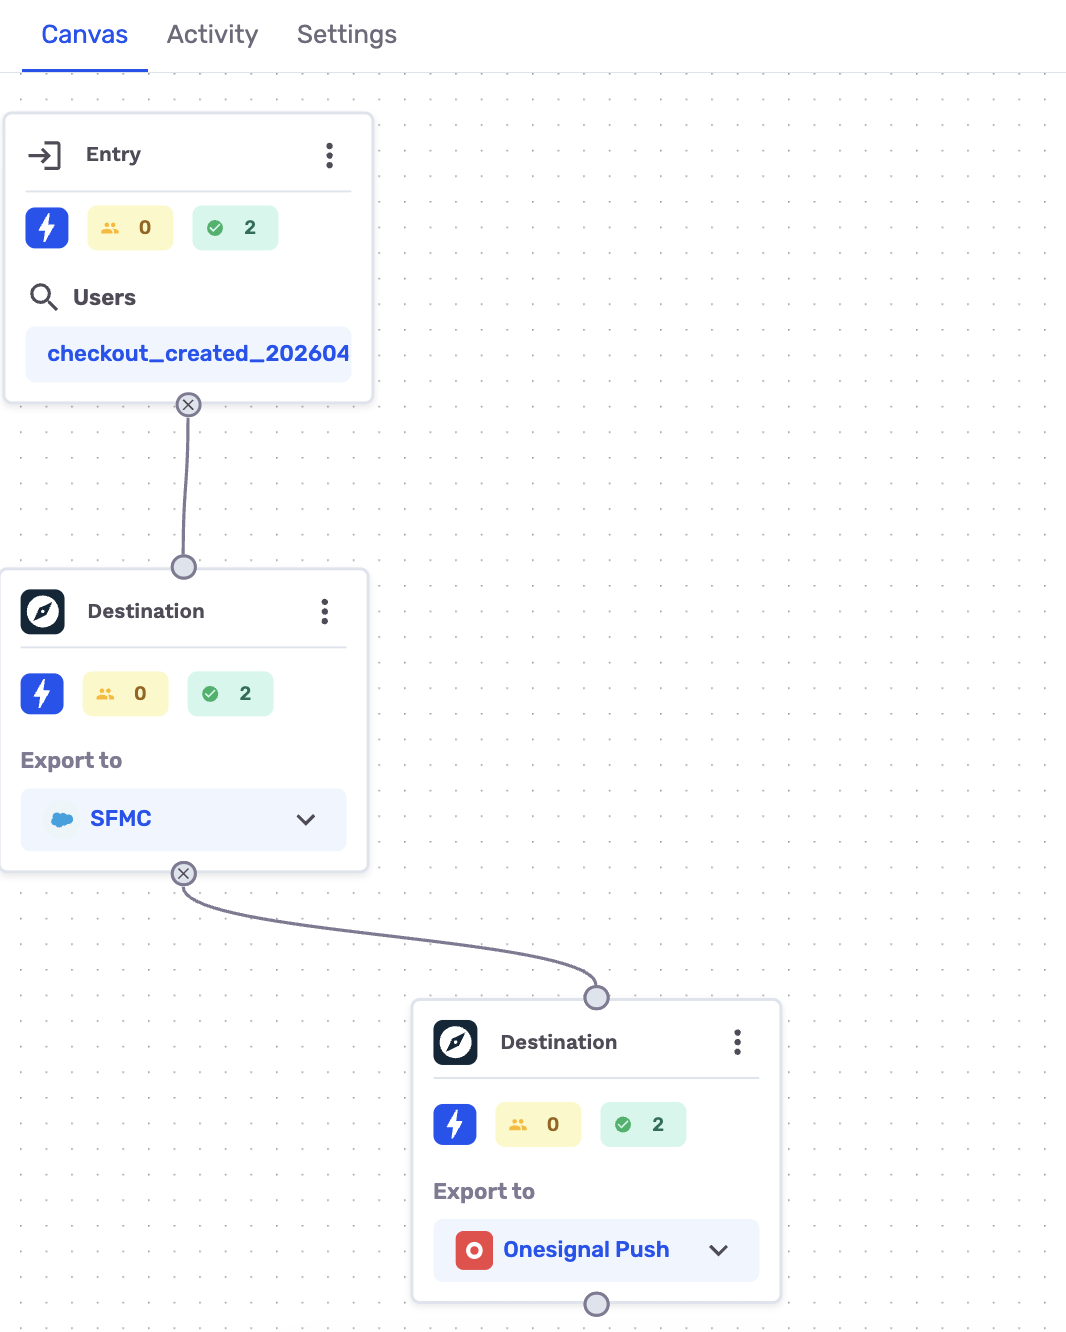The image size is (1066, 1332).
Task: Click the Onesignal logo icon
Action: tap(472, 1250)
